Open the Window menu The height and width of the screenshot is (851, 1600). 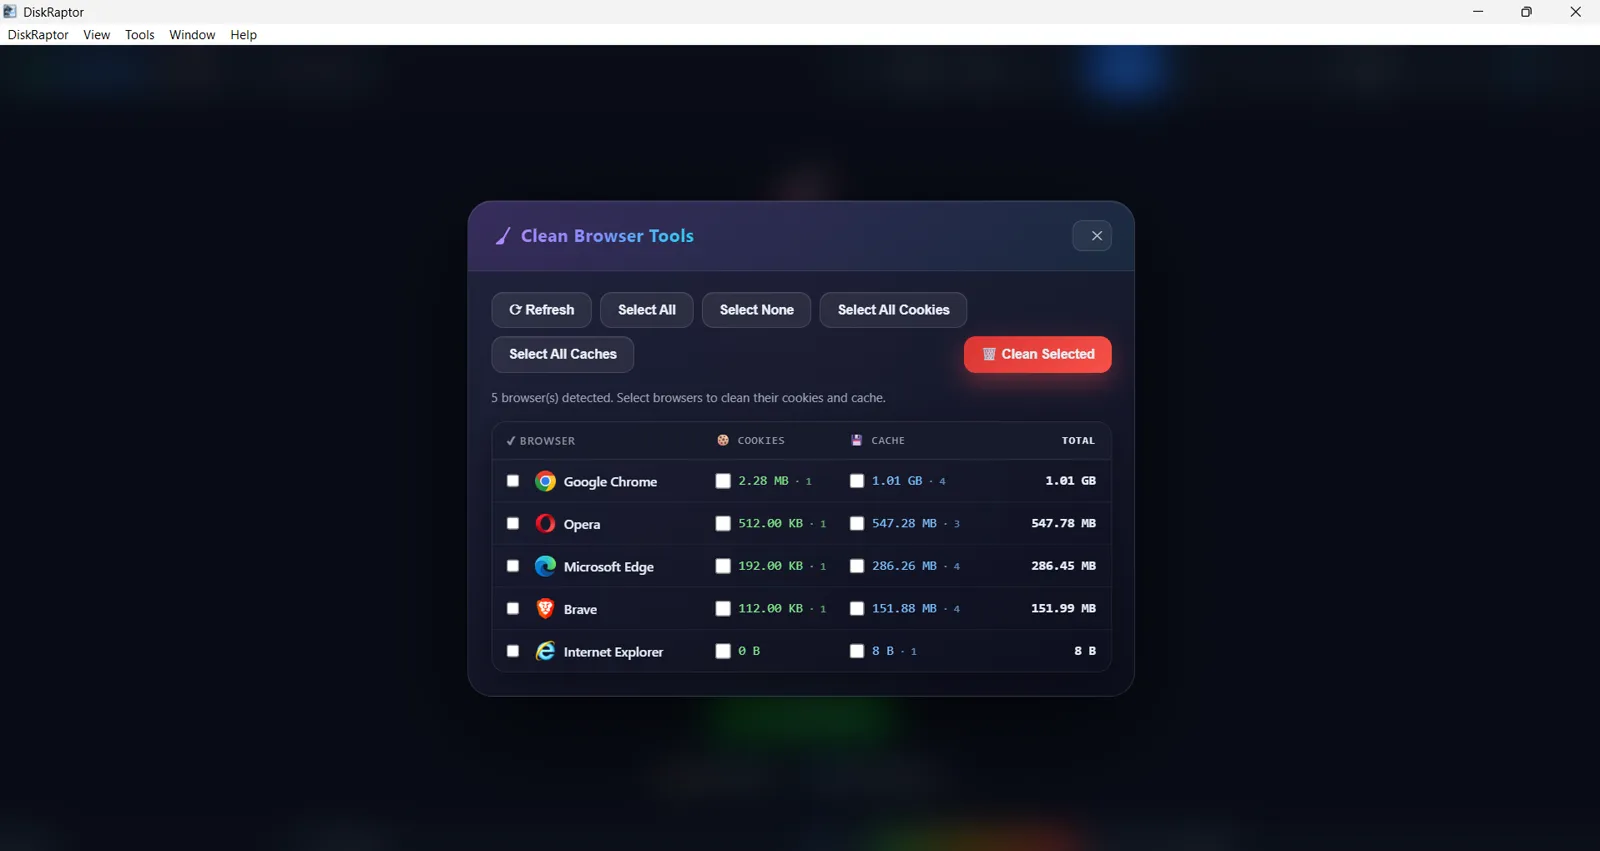click(x=192, y=35)
